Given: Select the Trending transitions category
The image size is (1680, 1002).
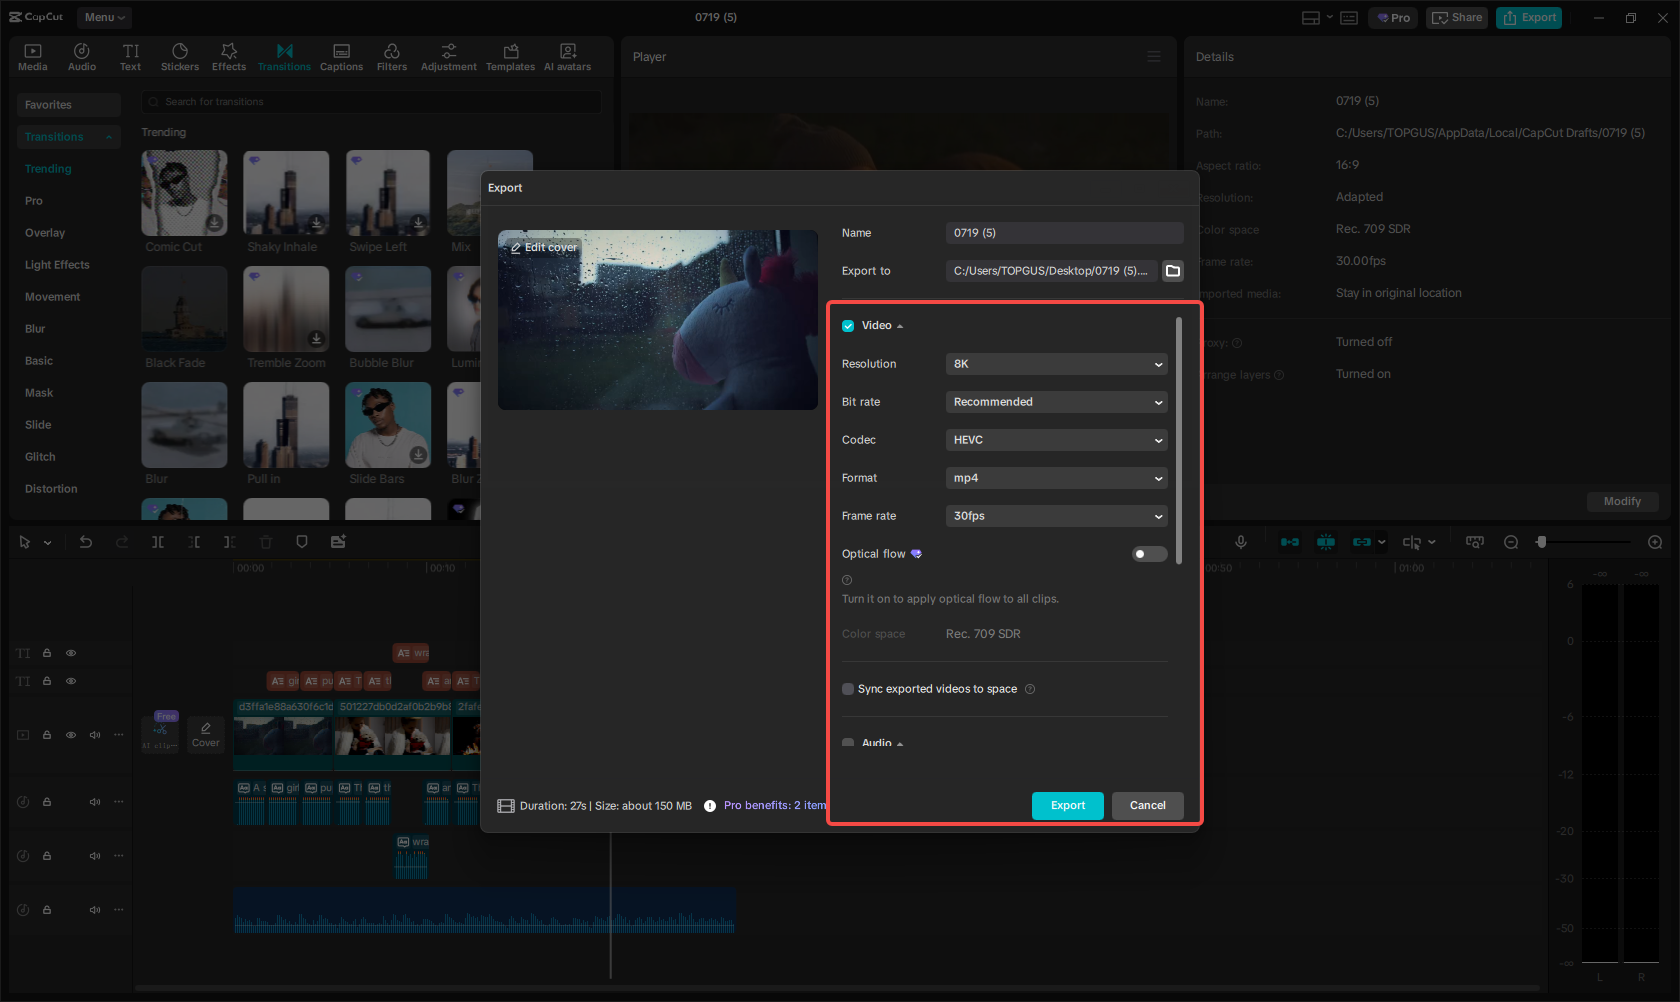Looking at the screenshot, I should (x=47, y=168).
